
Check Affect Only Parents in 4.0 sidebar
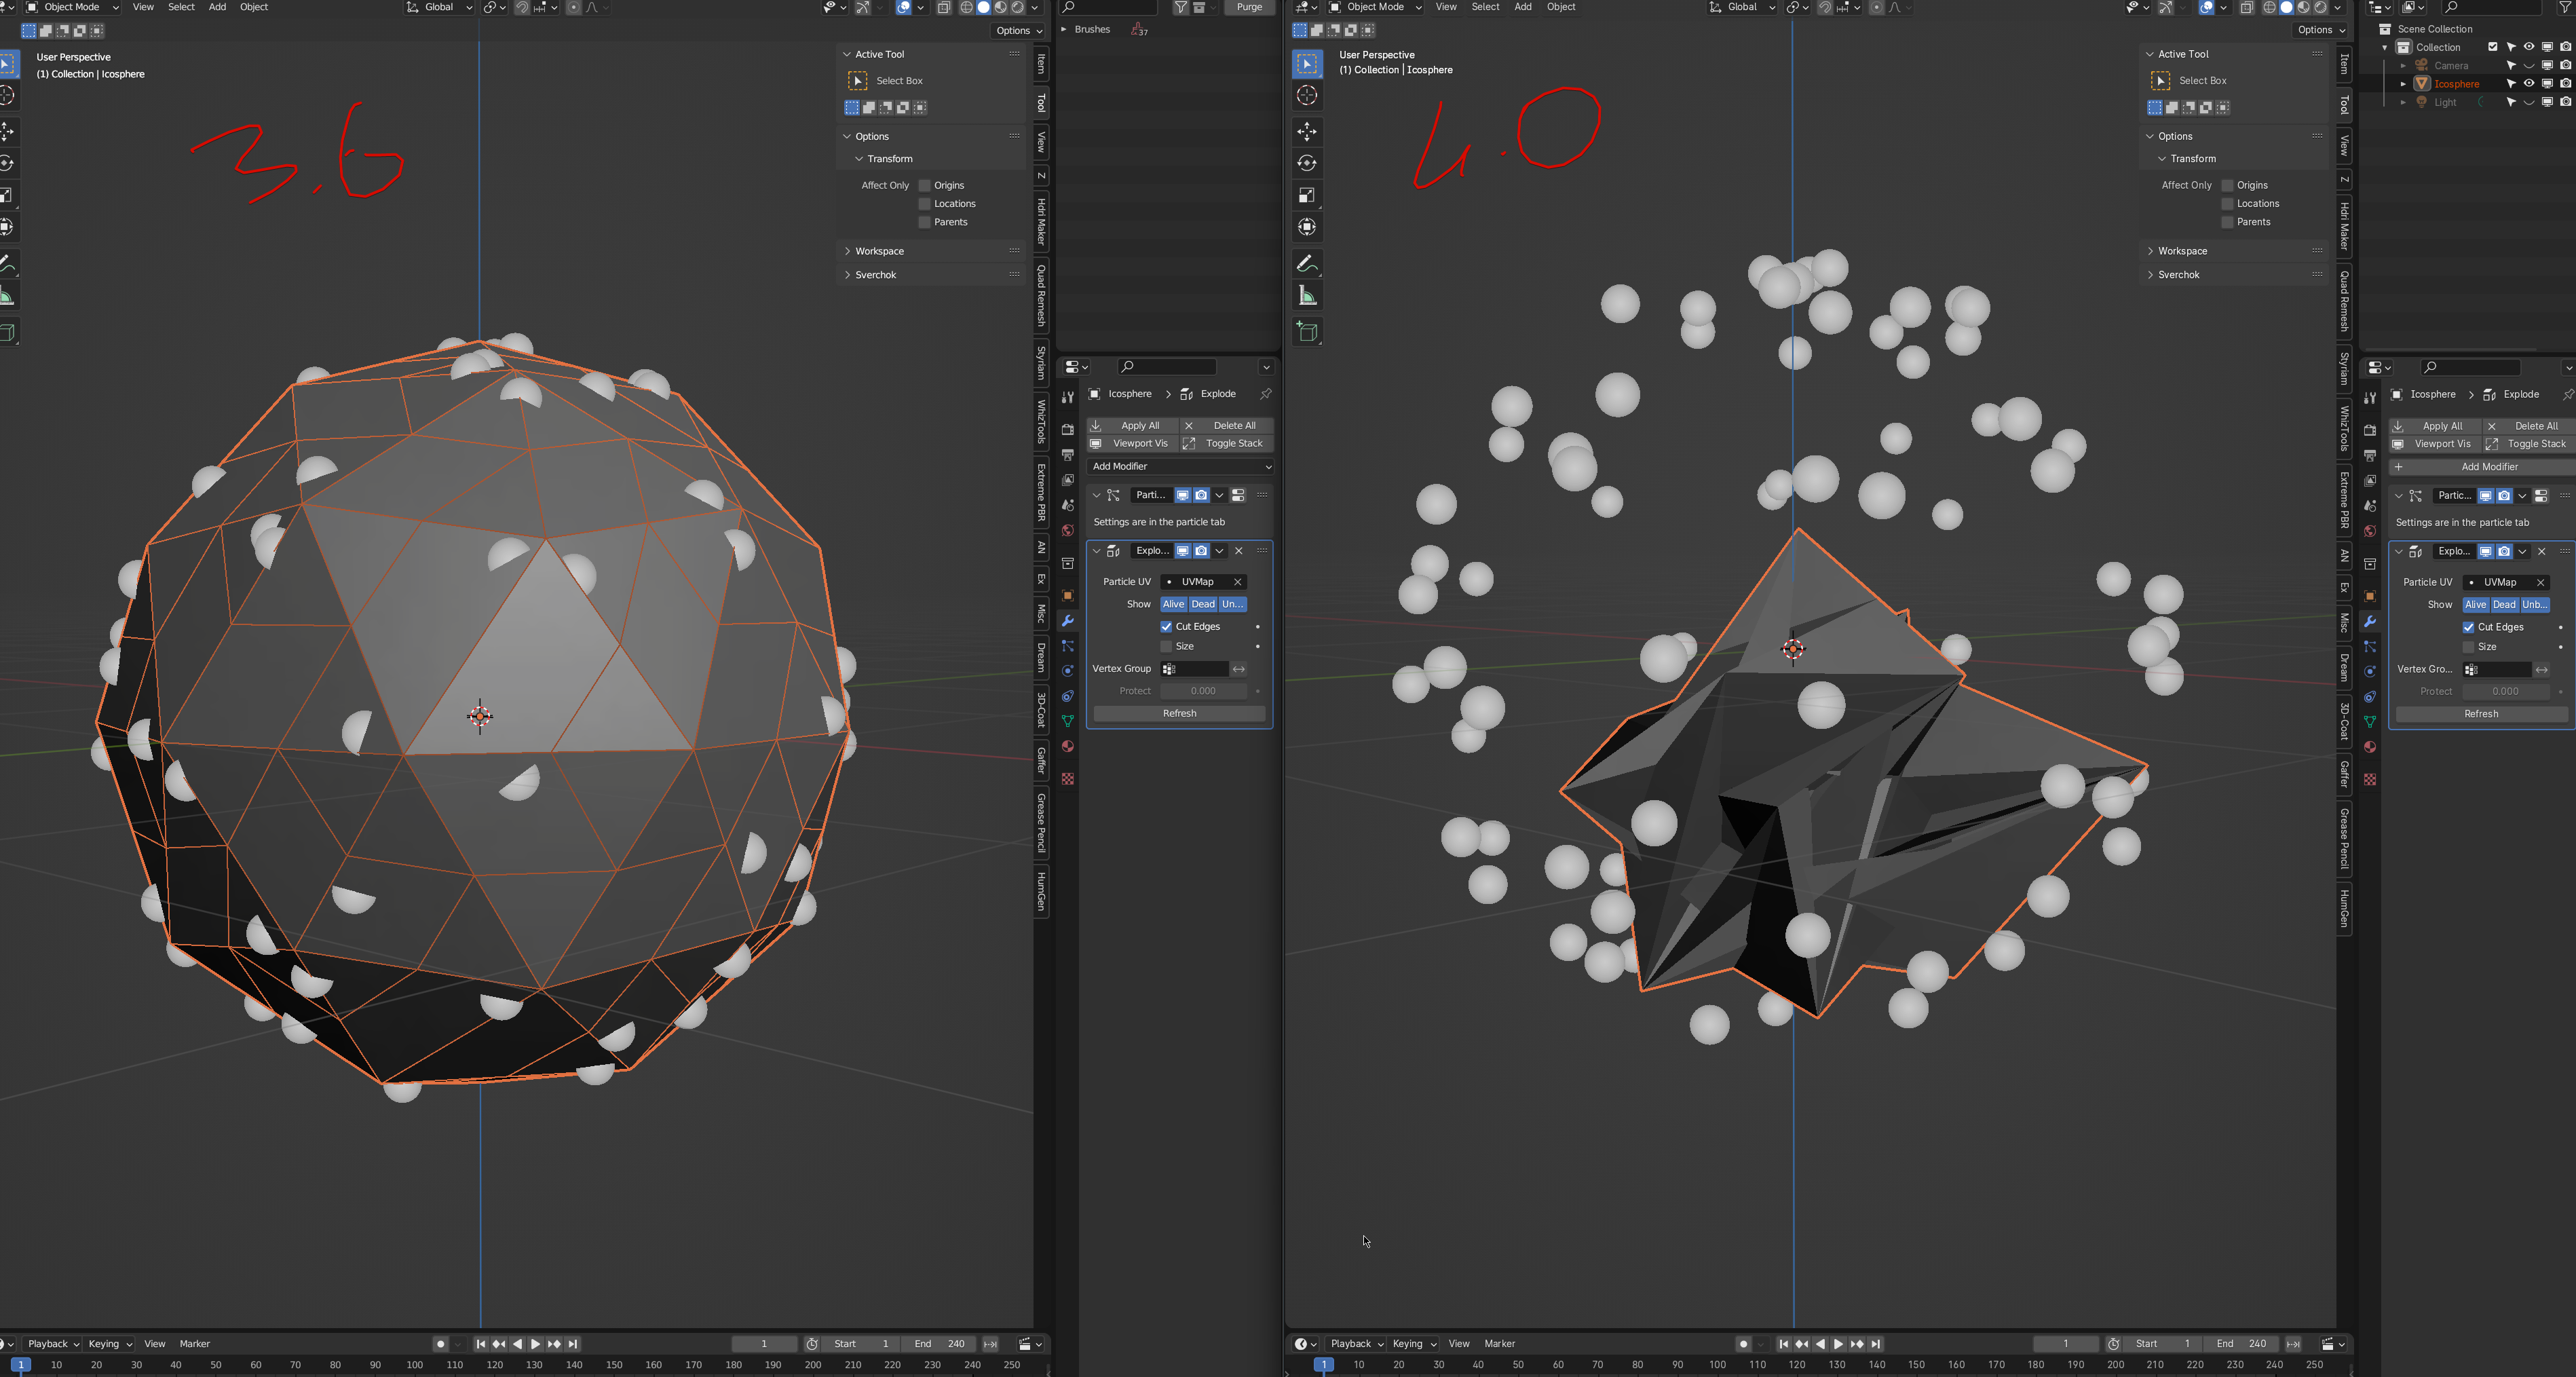pyautogui.click(x=2228, y=223)
